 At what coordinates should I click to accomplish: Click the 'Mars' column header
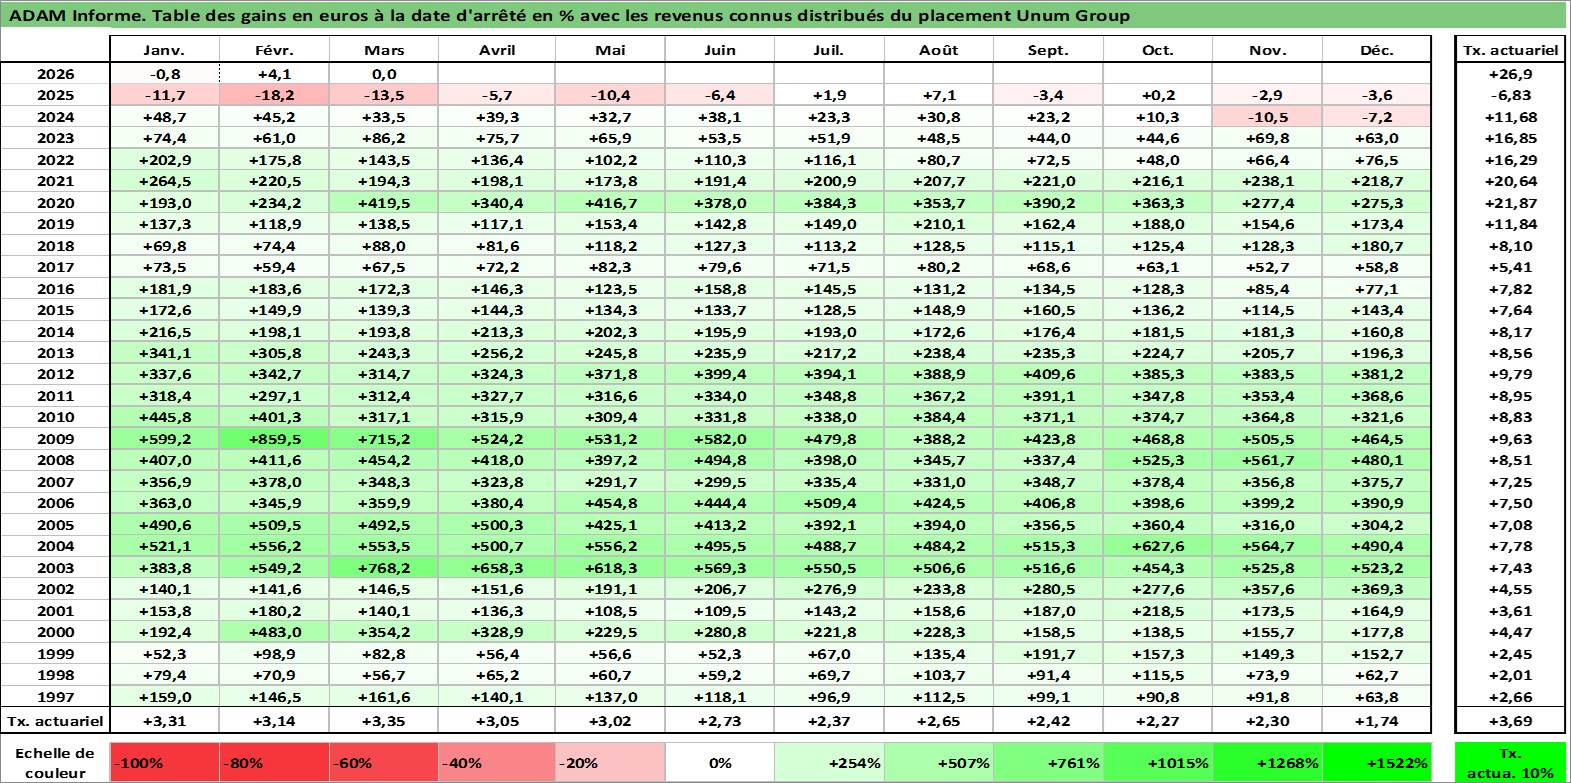tap(384, 50)
